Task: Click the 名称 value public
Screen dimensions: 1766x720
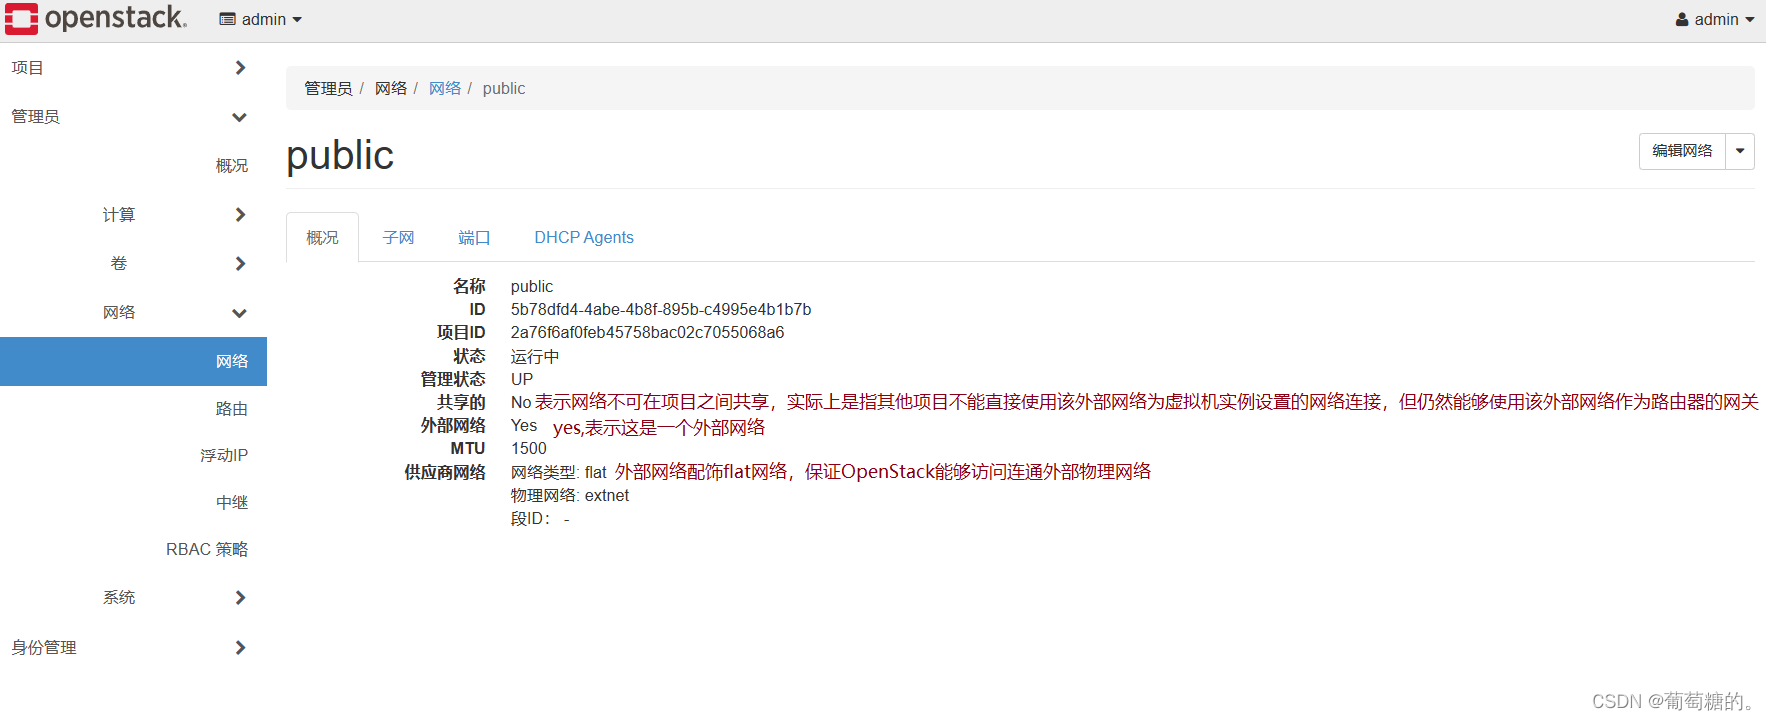Action: (x=532, y=287)
